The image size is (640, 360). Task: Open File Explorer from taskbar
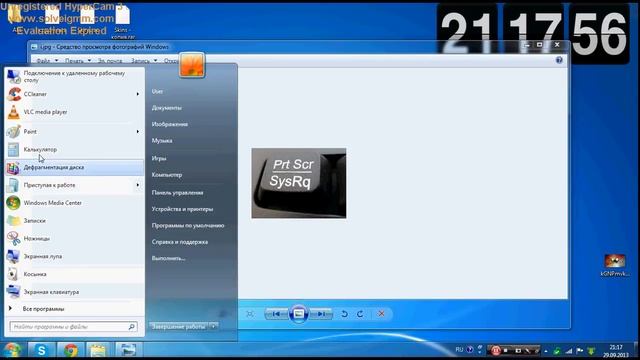pyautogui.click(x=98, y=350)
